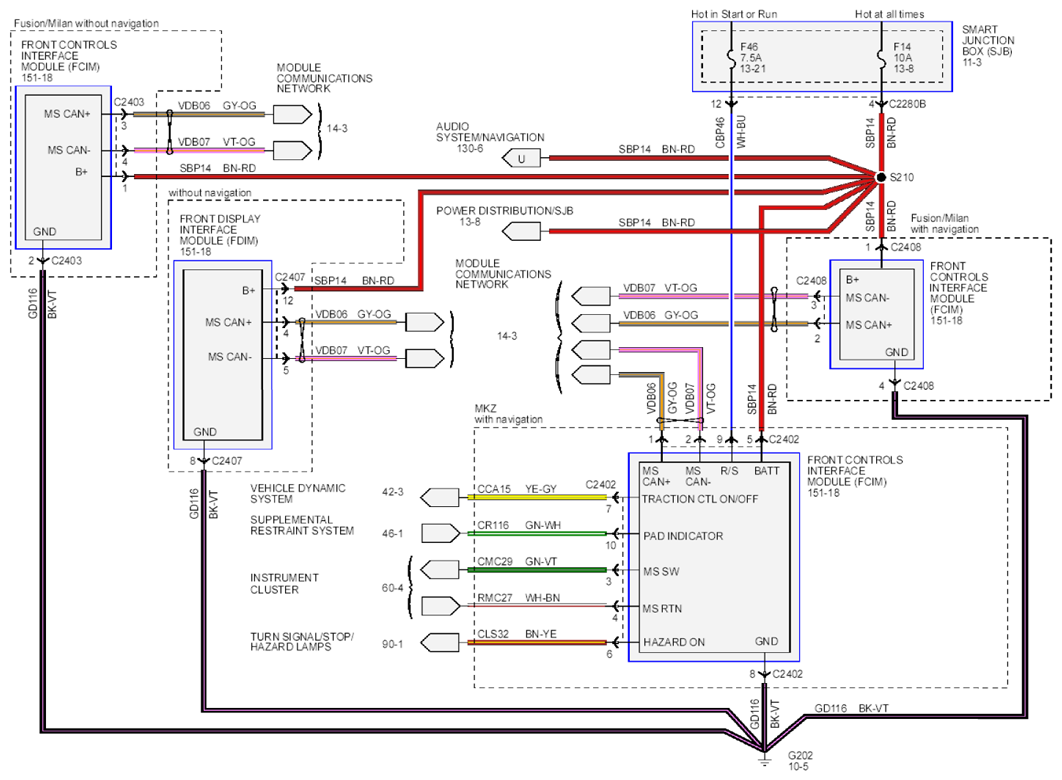
Task: Click the Power Distribution/SJB 13-8 label
Action: click(504, 216)
